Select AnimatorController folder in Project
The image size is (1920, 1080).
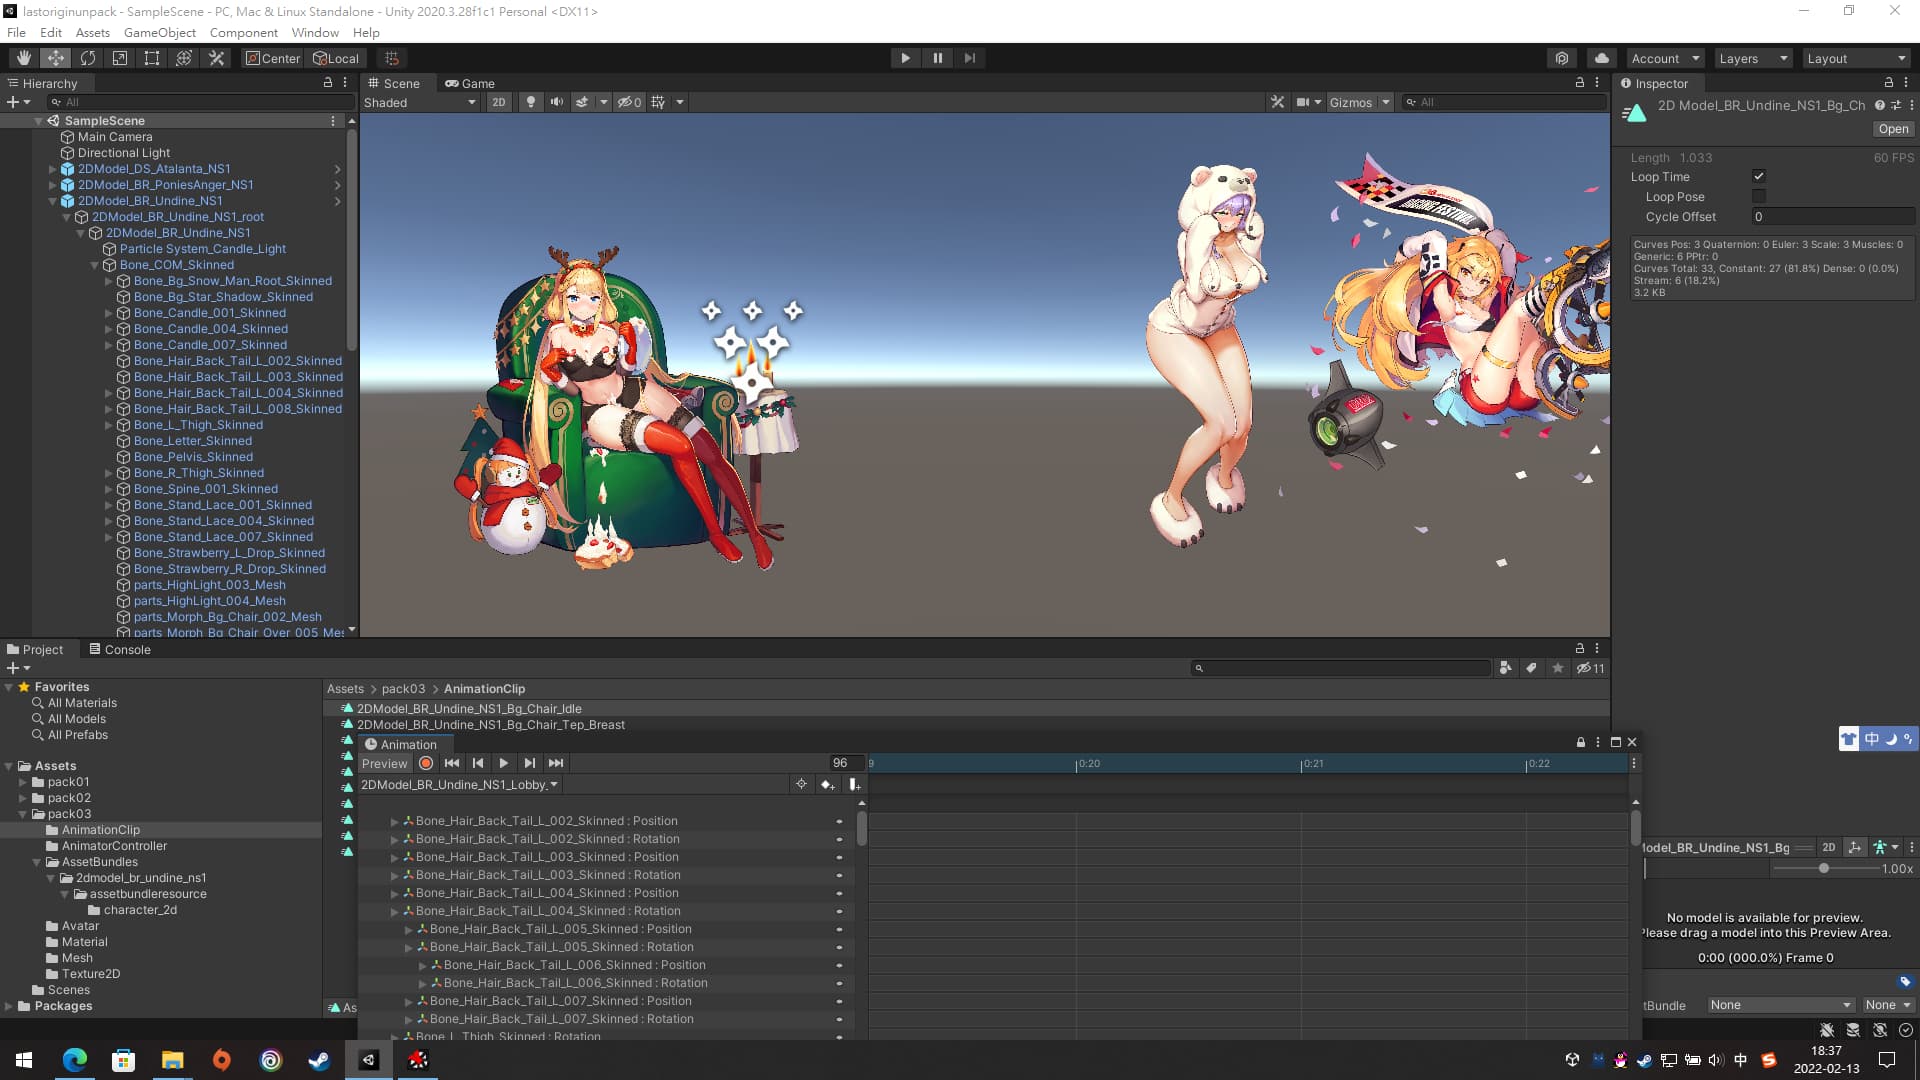point(114,846)
